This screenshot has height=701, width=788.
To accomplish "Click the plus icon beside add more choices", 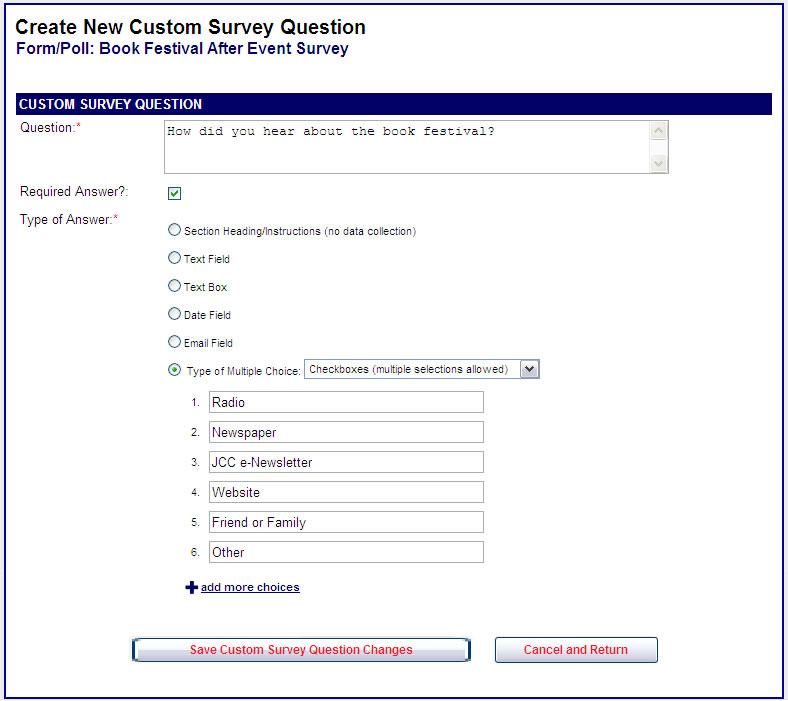I will coord(191,588).
